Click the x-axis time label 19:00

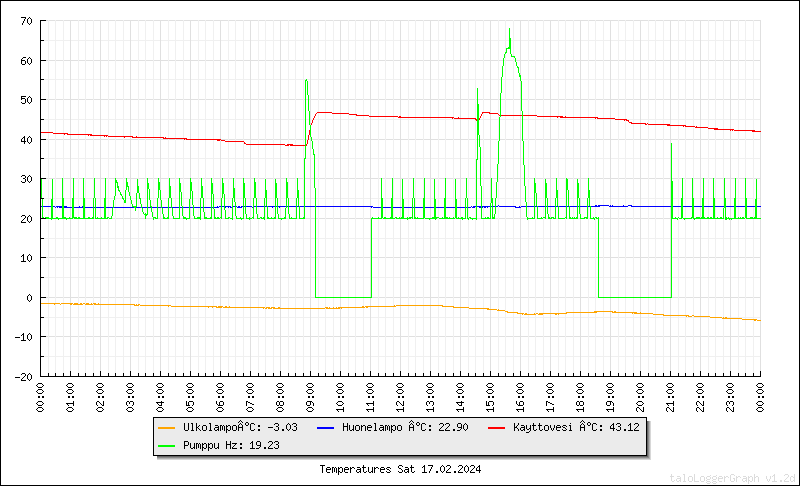611,398
